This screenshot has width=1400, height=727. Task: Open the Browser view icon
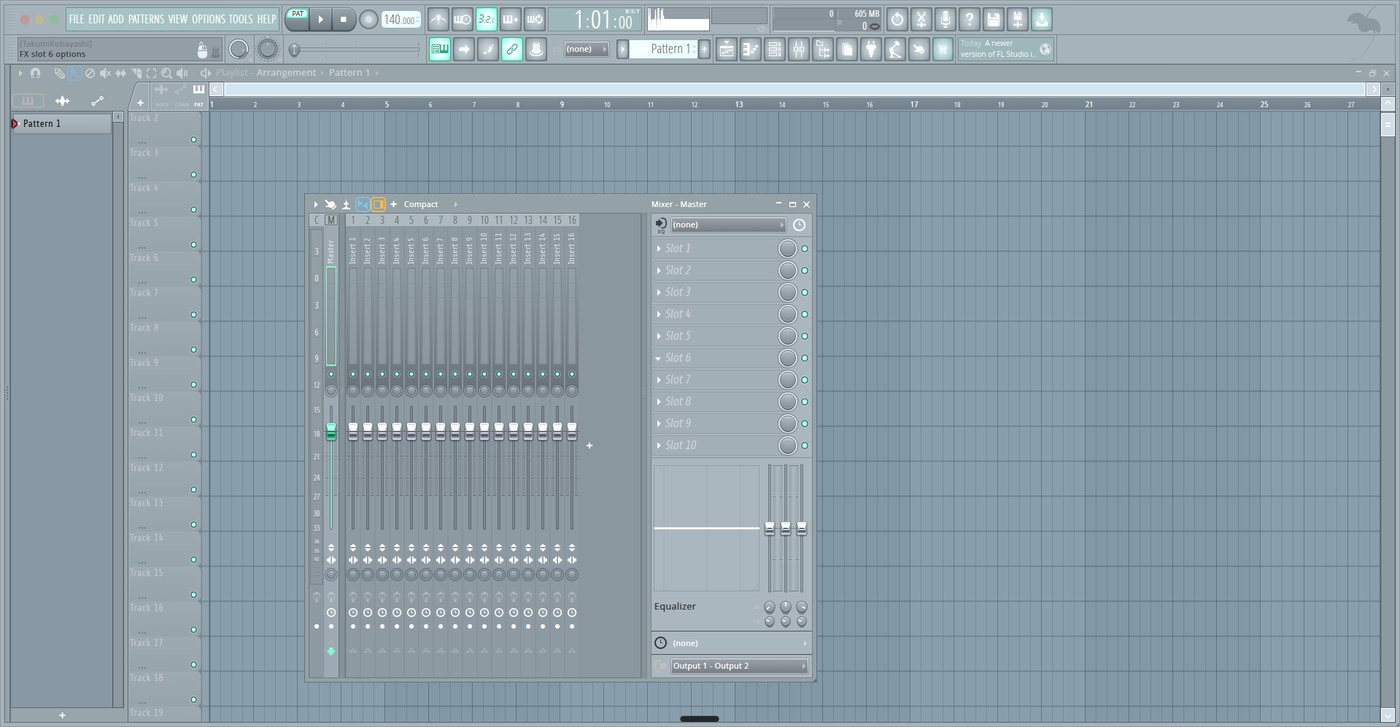(822, 49)
